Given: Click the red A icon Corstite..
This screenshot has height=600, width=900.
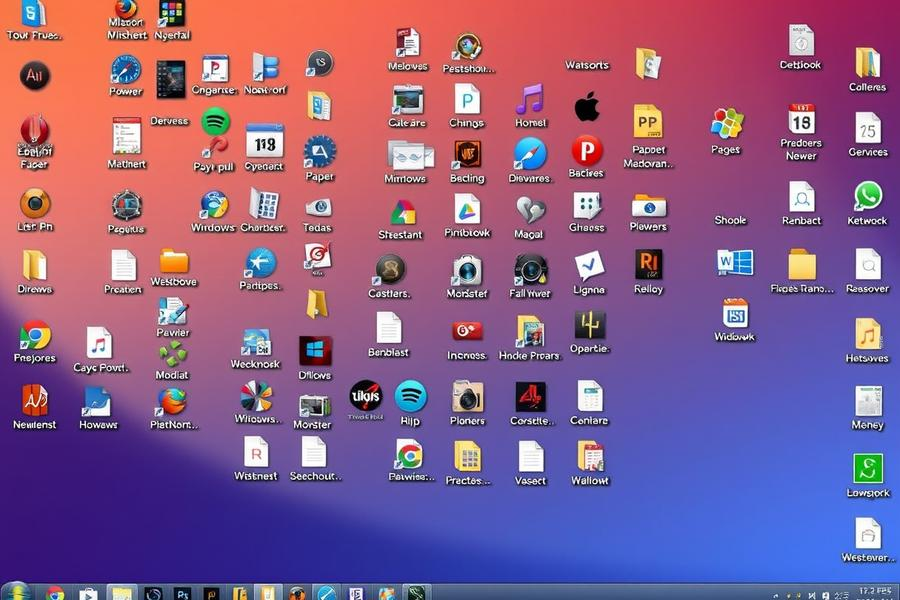Looking at the screenshot, I should coord(530,397).
